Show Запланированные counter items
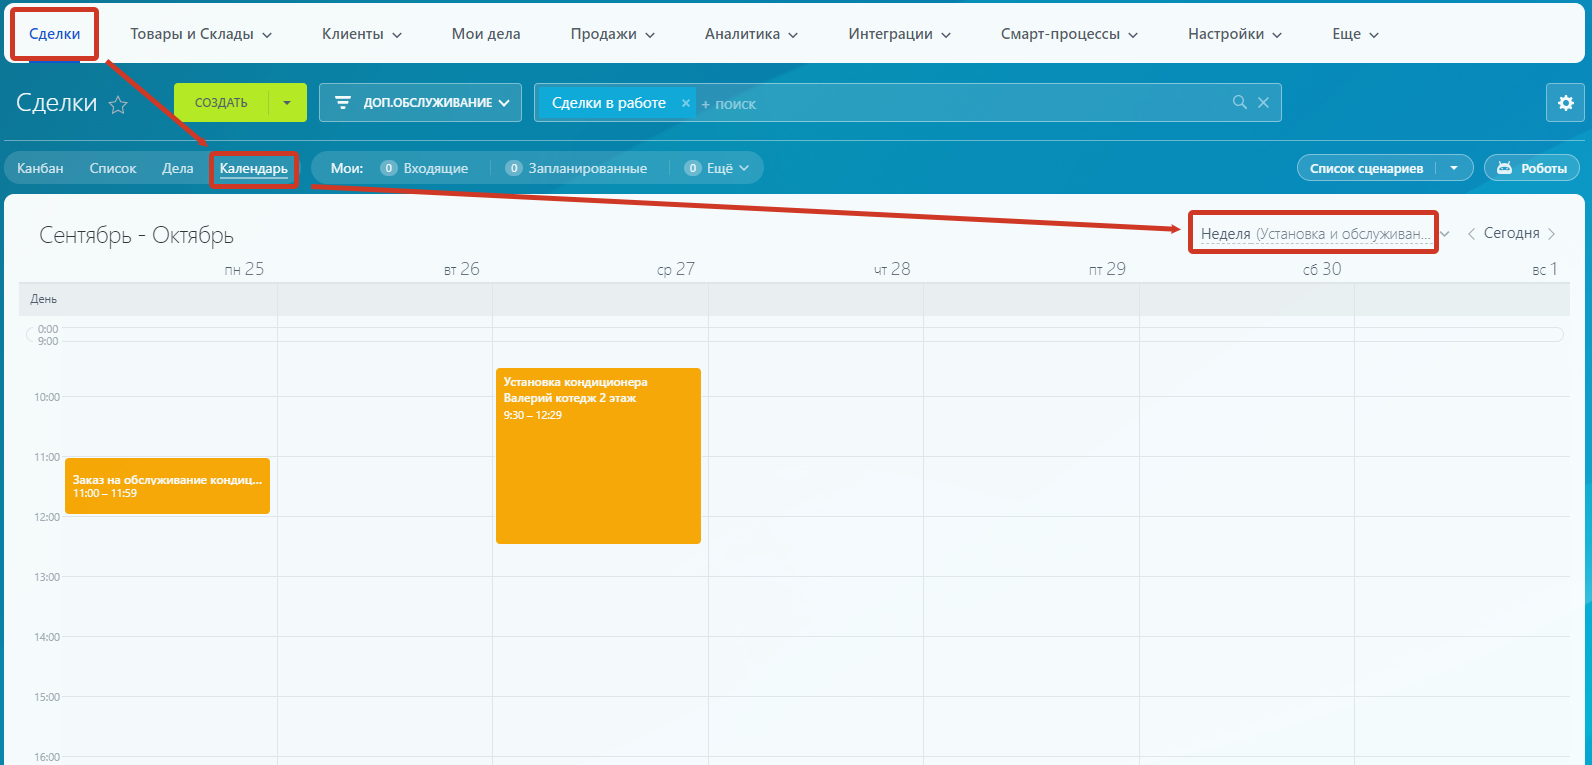 pyautogui.click(x=577, y=168)
